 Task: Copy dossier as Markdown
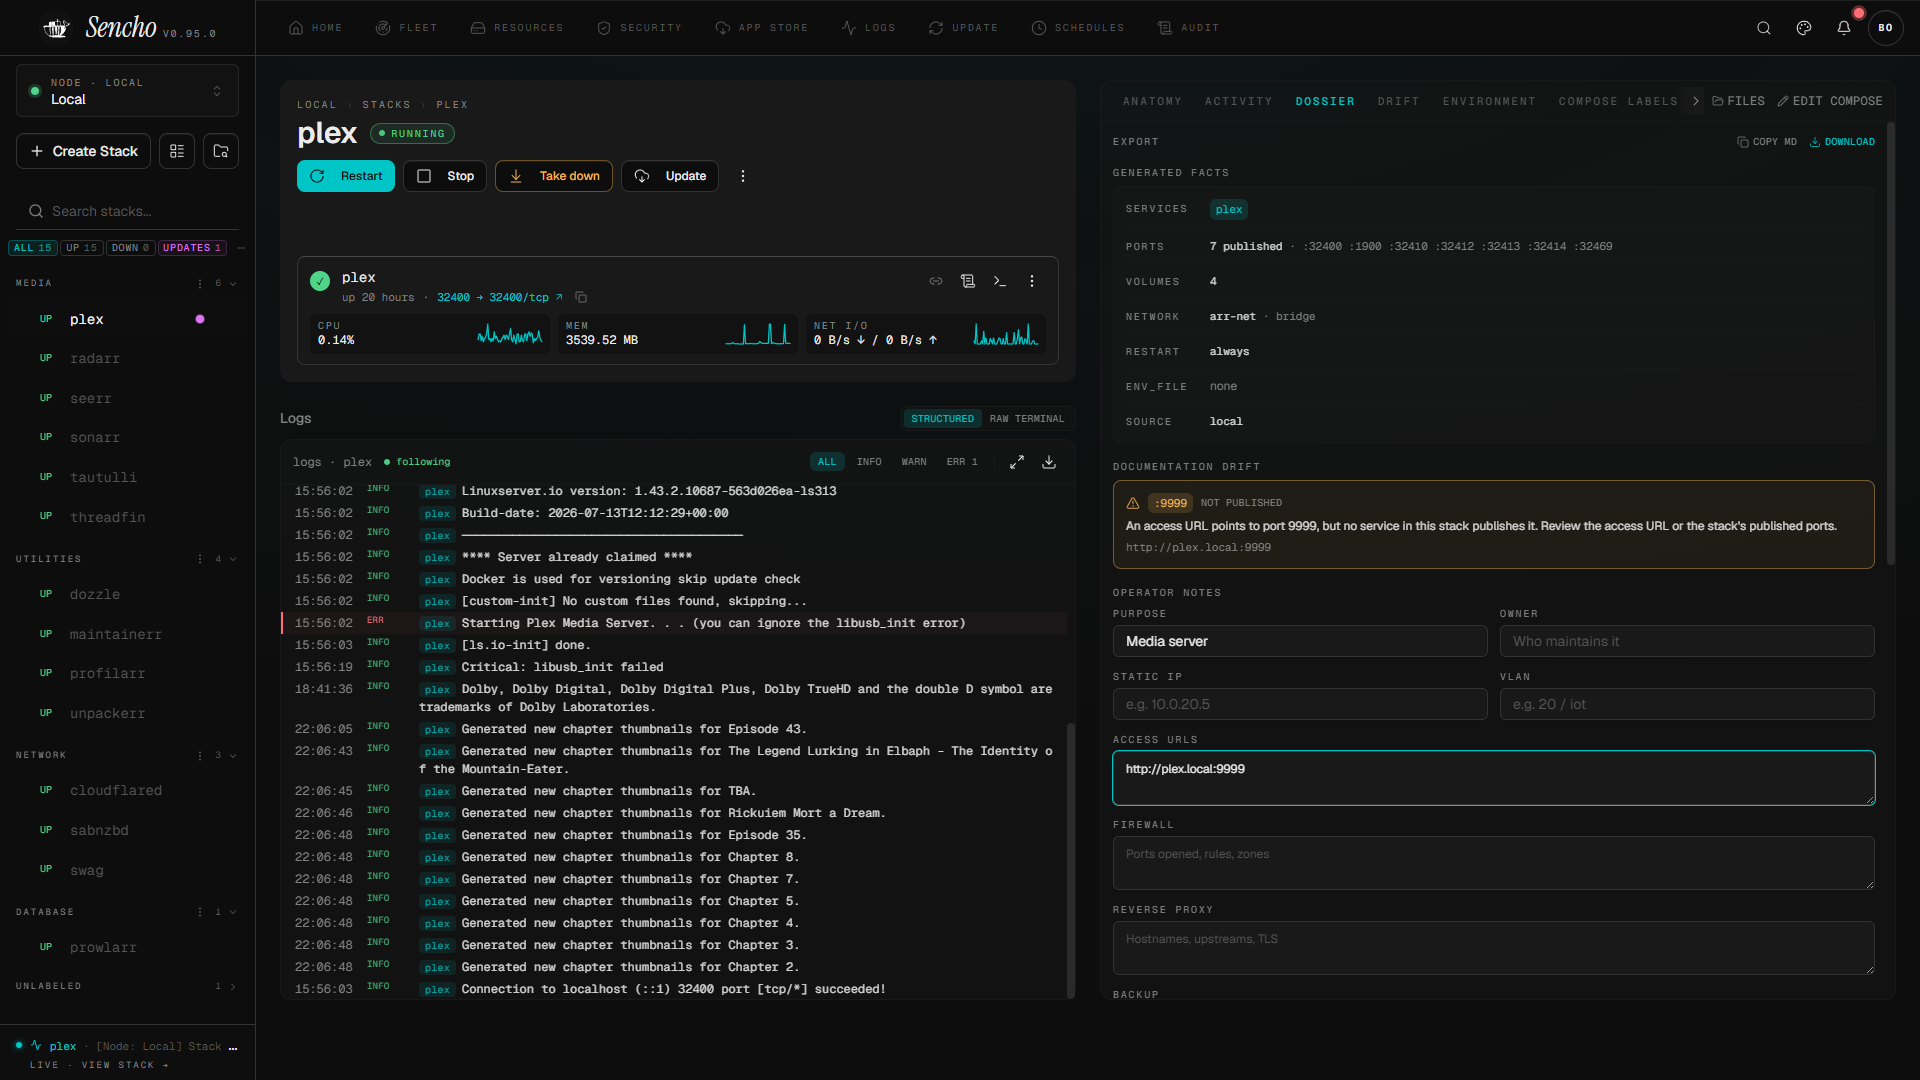(x=1767, y=142)
